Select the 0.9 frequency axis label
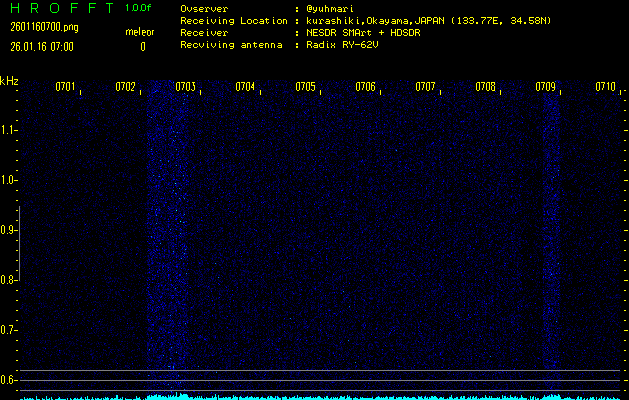This screenshot has width=629, height=400. [9, 230]
